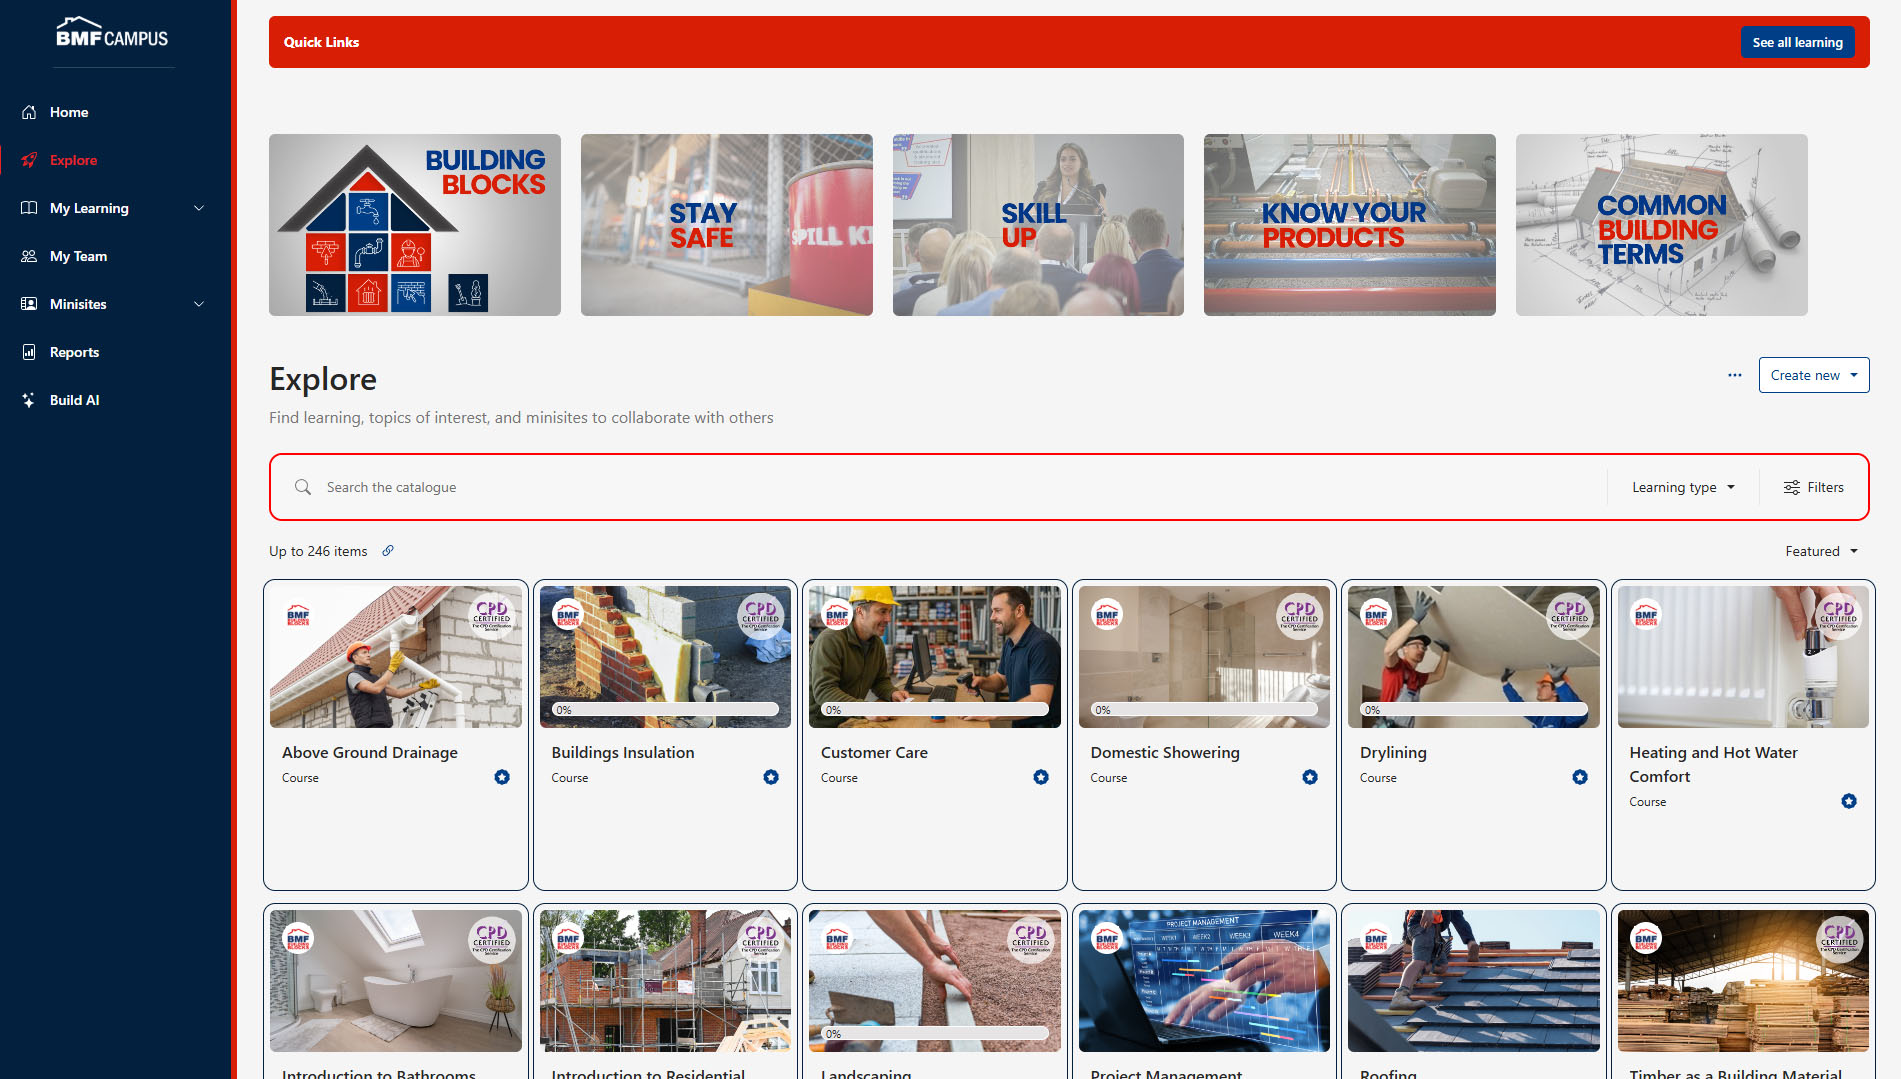Click the Reports chart icon
1901x1079 pixels.
point(29,352)
